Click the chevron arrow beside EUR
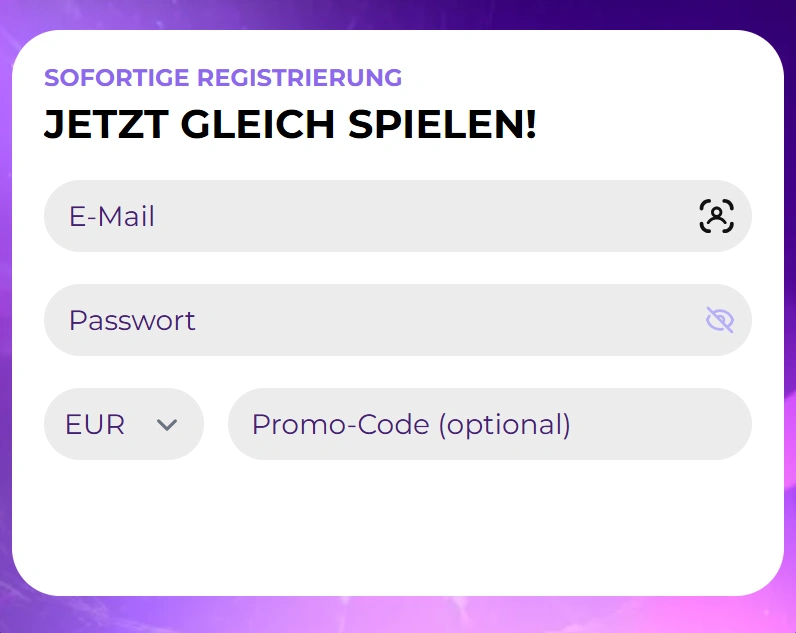The image size is (796, 633). point(167,425)
